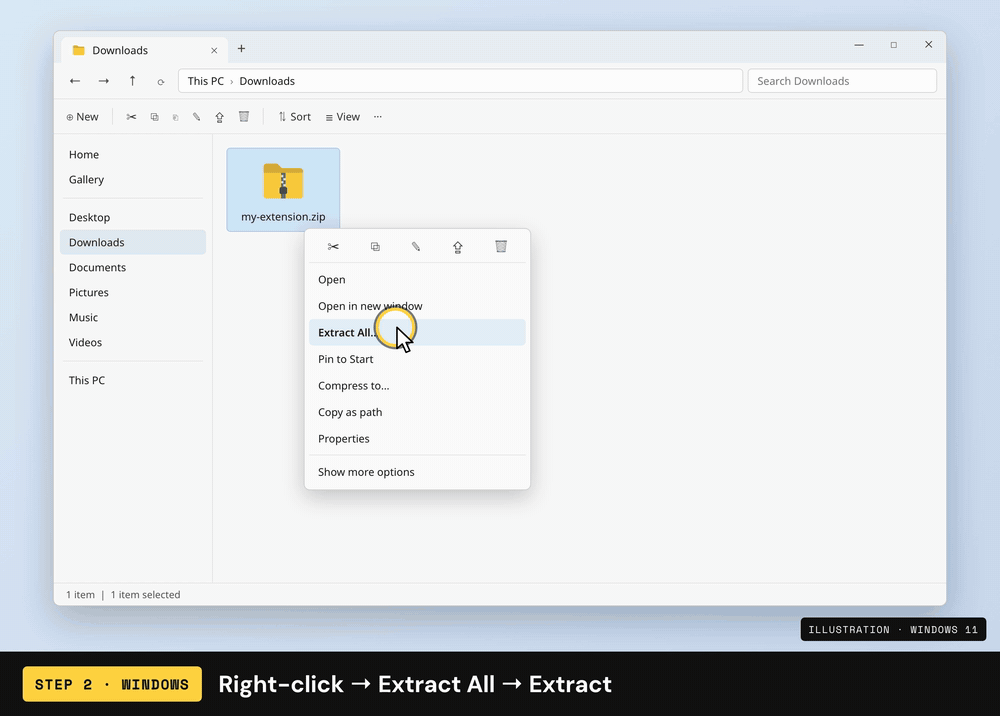The height and width of the screenshot is (716, 1000).
Task: Click the toolbar Cut scissors icon
Action: 131,117
